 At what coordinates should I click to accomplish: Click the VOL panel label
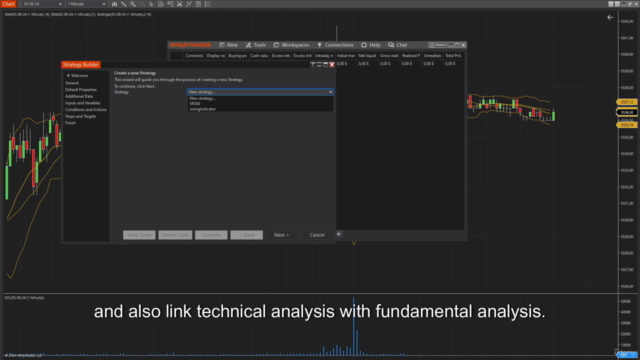tap(24, 298)
